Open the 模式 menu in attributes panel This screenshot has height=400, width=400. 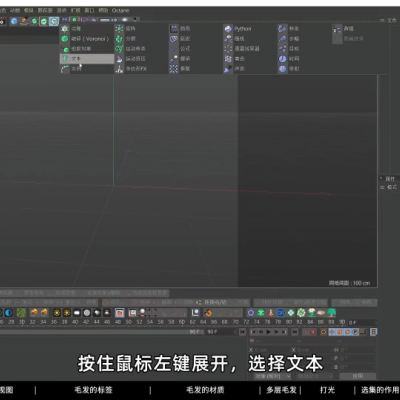click(x=392, y=187)
